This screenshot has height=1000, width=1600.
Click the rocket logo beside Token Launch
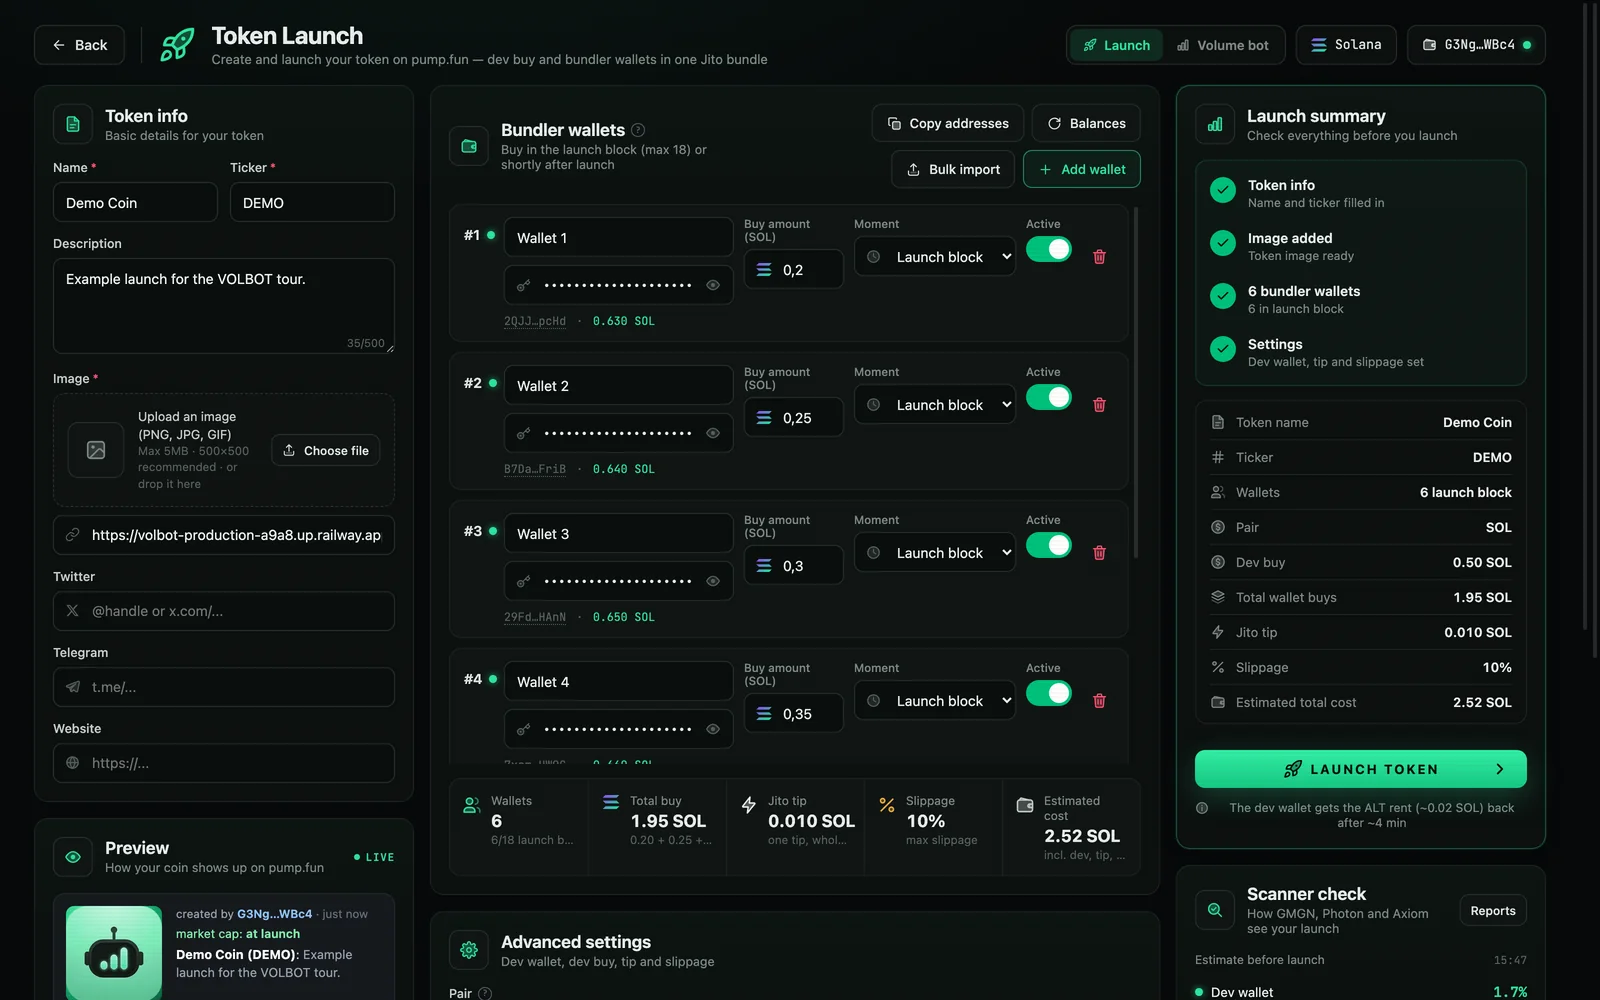coord(178,45)
